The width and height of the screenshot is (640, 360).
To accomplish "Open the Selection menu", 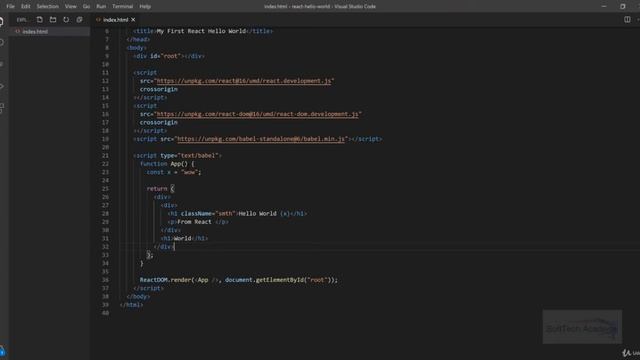I will 47,7.
